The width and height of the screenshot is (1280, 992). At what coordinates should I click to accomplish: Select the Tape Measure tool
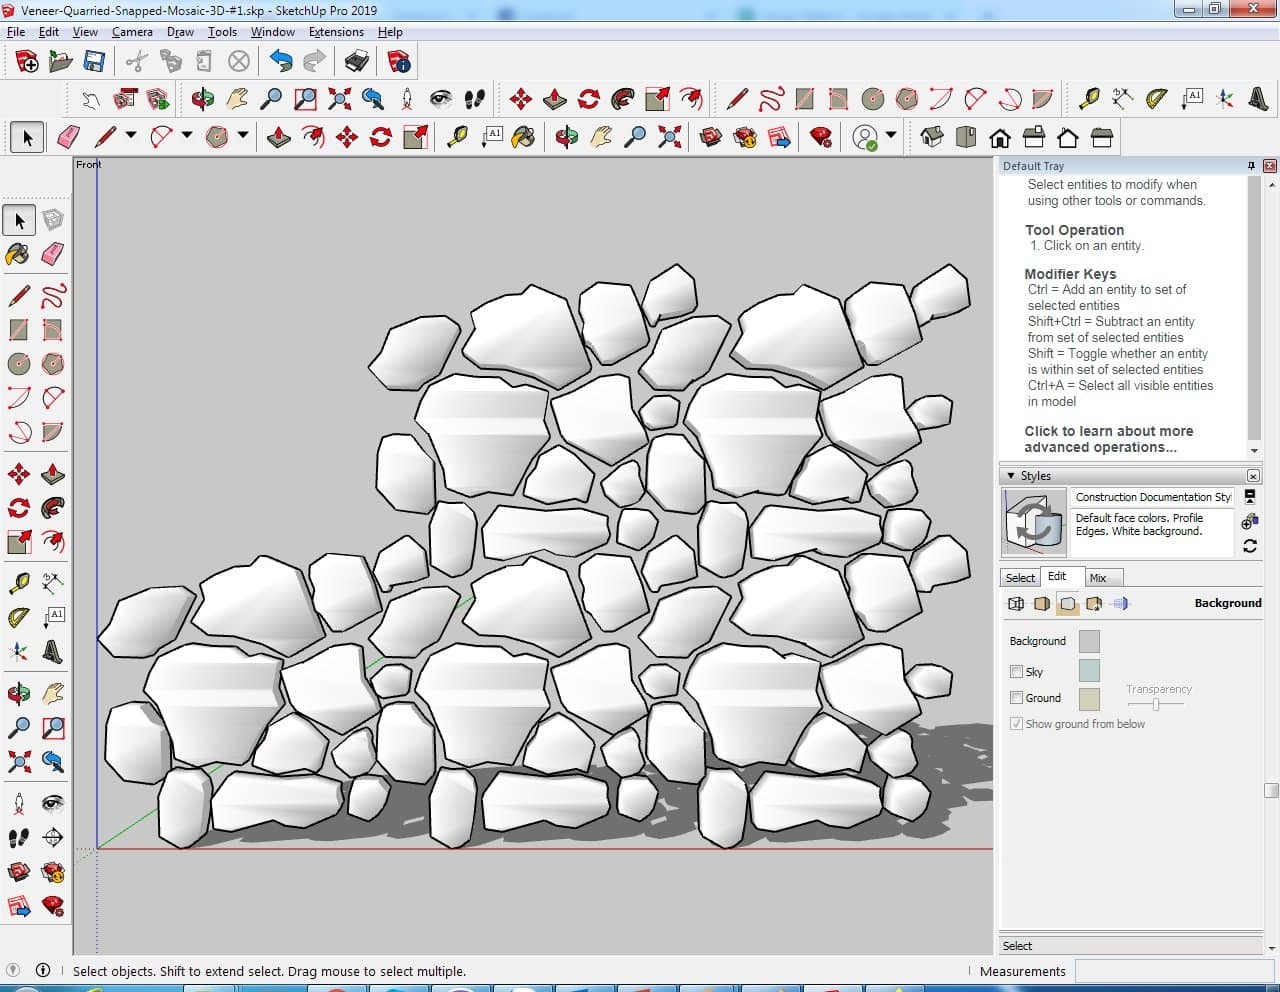click(x=18, y=583)
